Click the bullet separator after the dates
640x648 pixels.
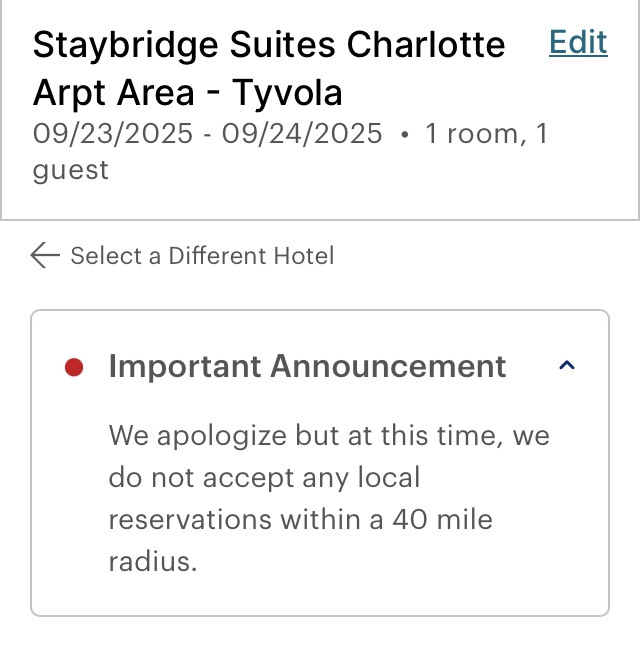(x=404, y=134)
